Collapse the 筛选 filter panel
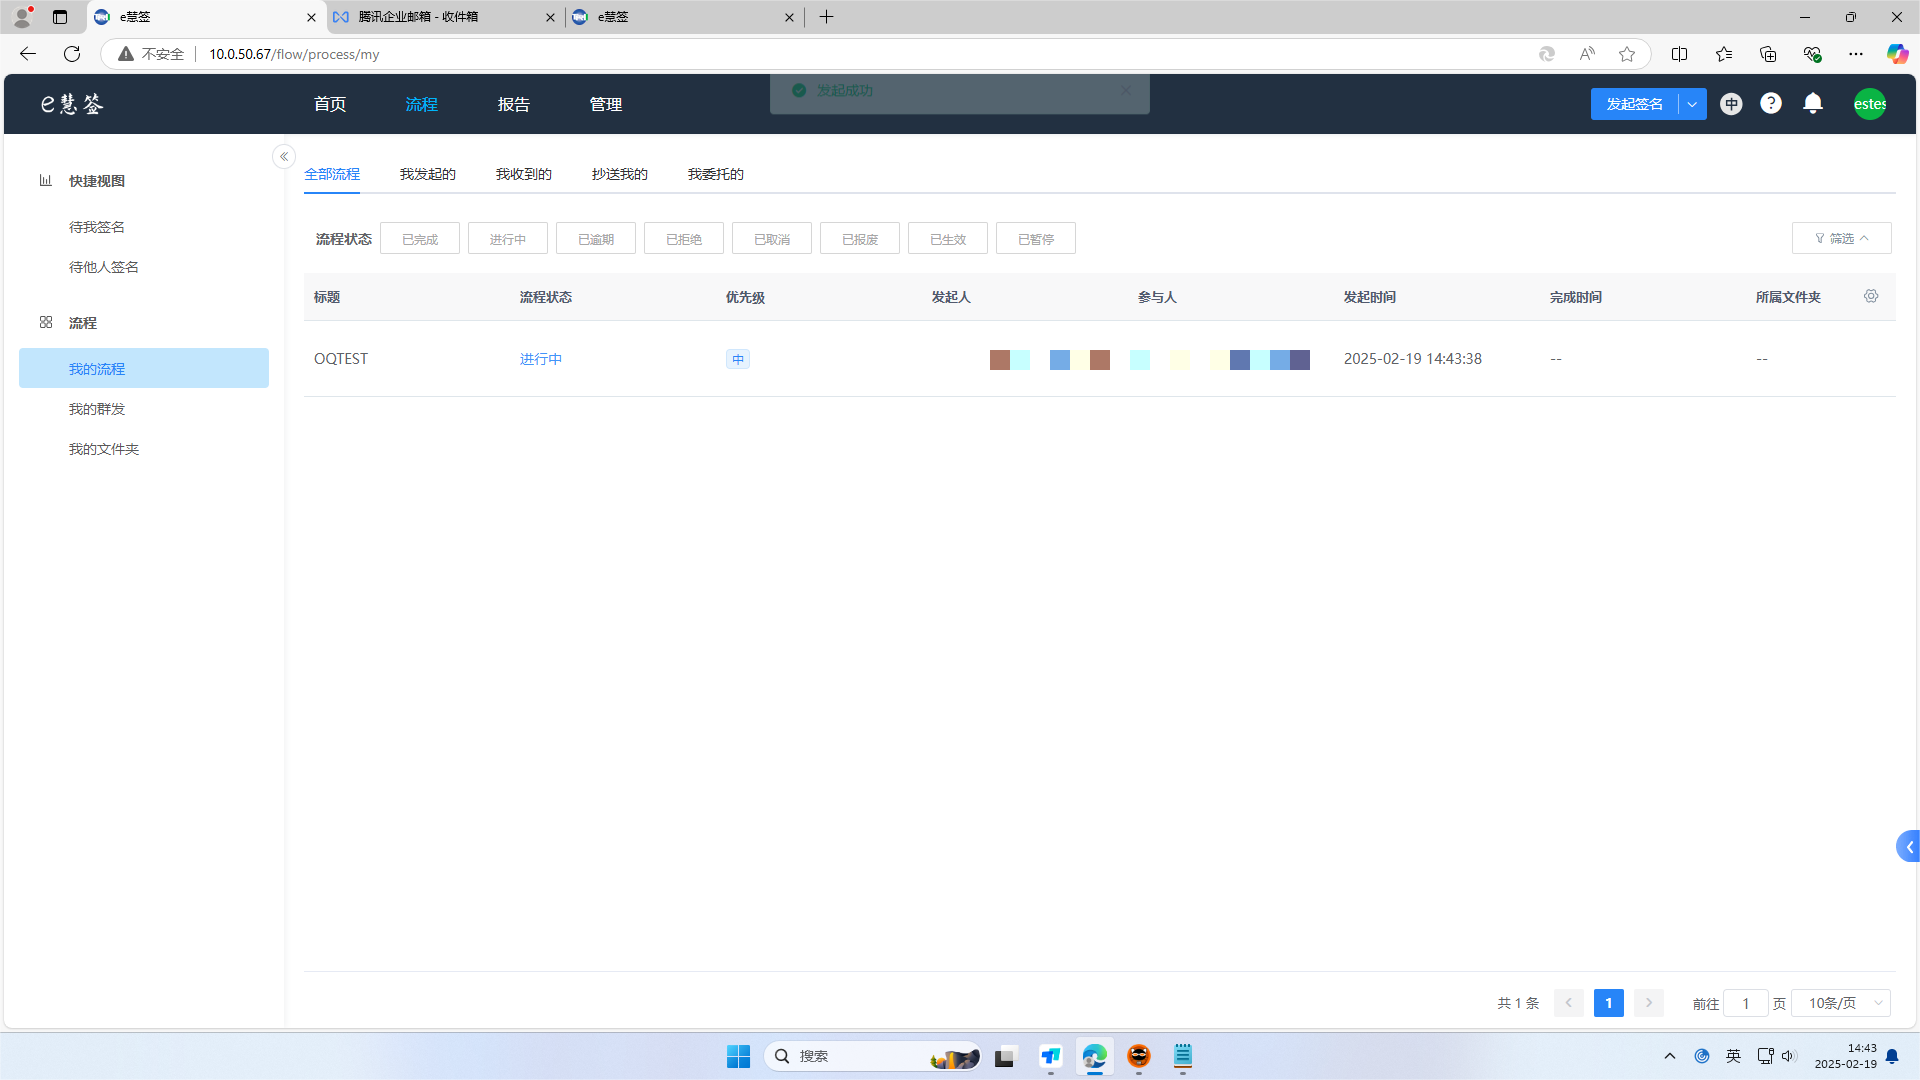Viewport: 1920px width, 1080px height. click(x=1841, y=239)
